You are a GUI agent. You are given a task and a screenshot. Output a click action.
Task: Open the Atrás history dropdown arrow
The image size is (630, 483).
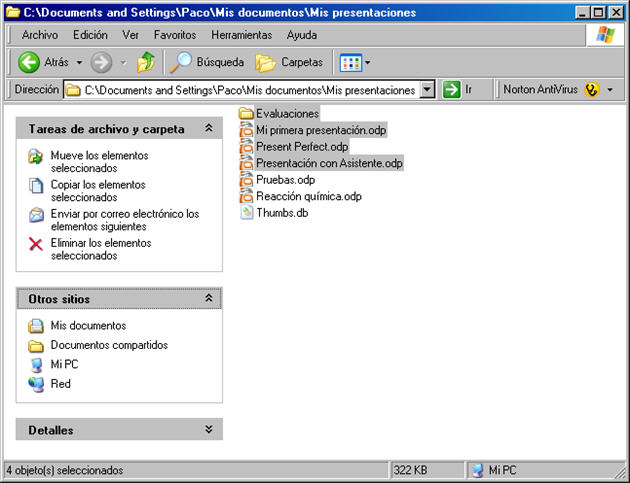(x=79, y=62)
